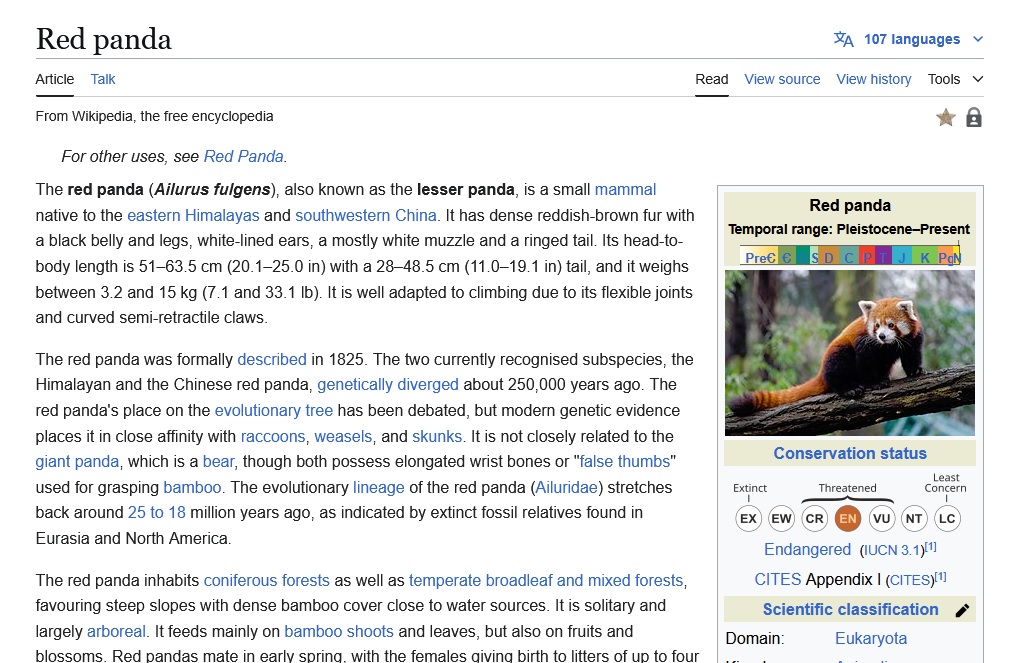The width and height of the screenshot is (1014, 663).
Task: Select the CR status circle
Action: [814, 519]
